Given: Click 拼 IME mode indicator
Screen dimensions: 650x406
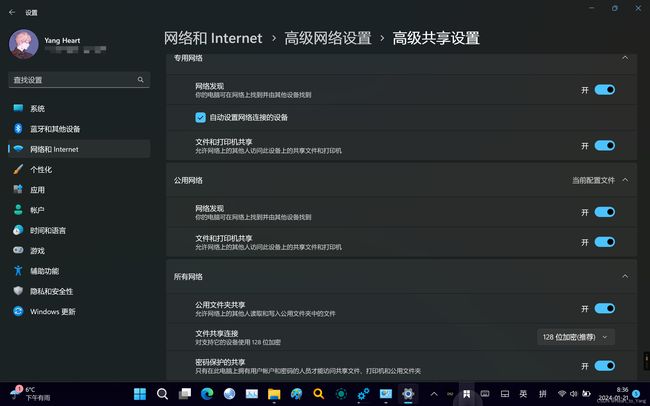Looking at the screenshot, I should tap(543, 394).
